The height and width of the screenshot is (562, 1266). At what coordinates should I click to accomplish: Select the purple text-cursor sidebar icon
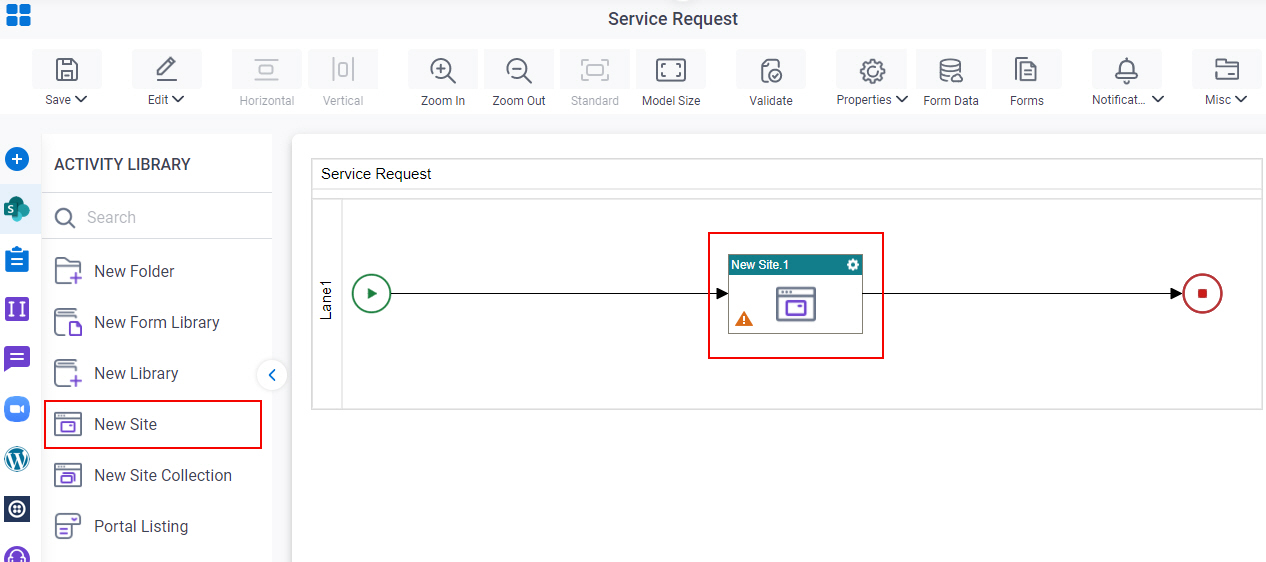pyautogui.click(x=17, y=309)
